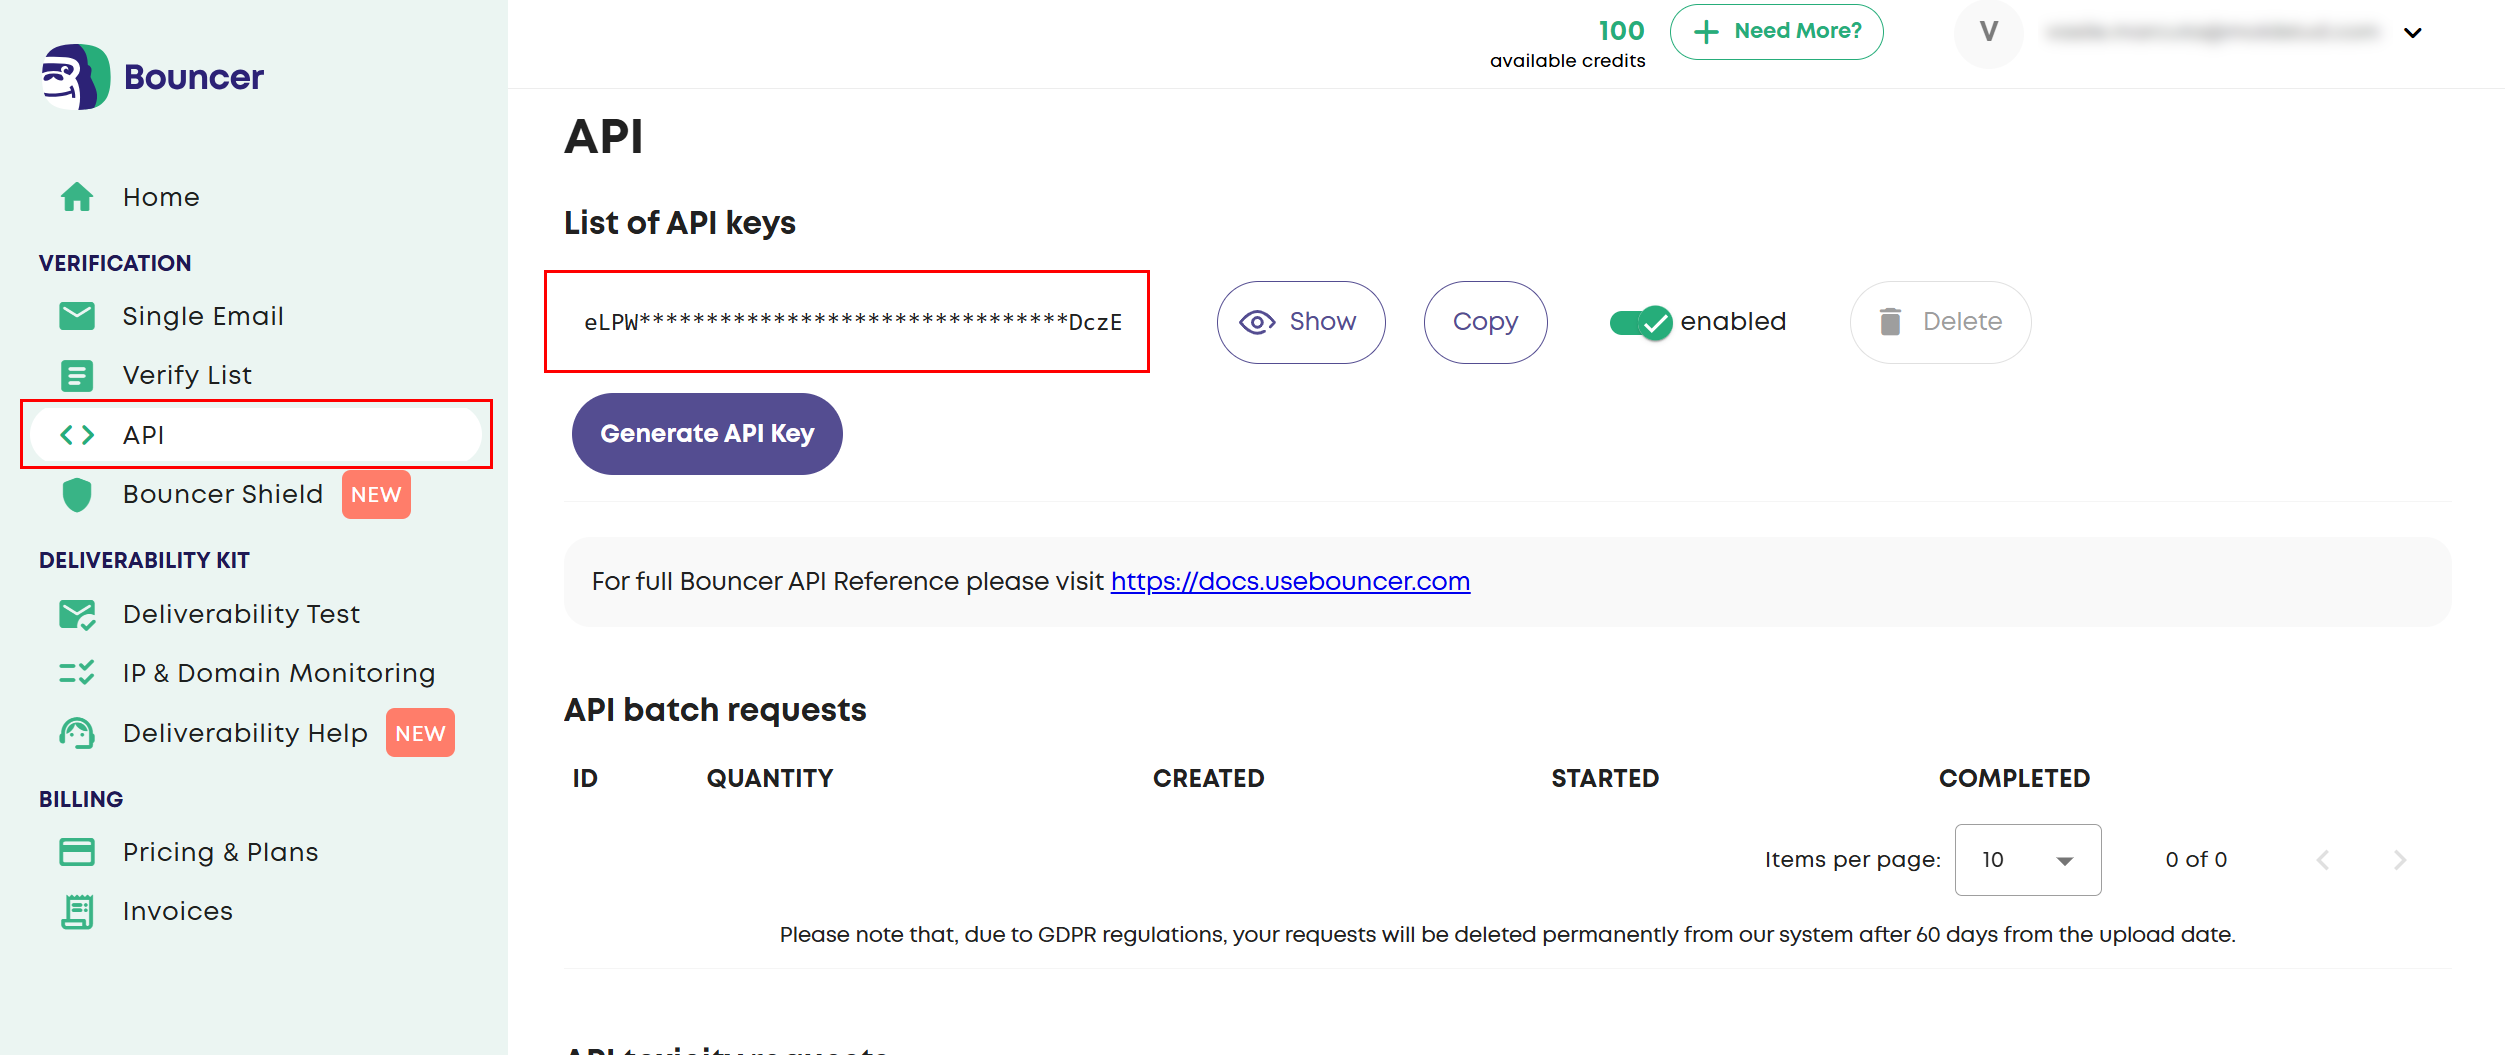Open Verify List via its list icon
The height and width of the screenshot is (1055, 2505).
tap(77, 375)
